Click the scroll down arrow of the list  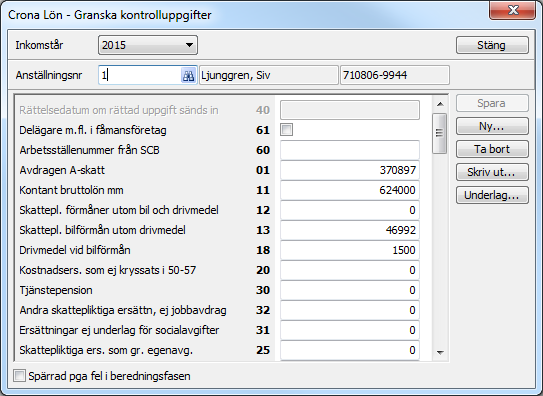point(440,353)
